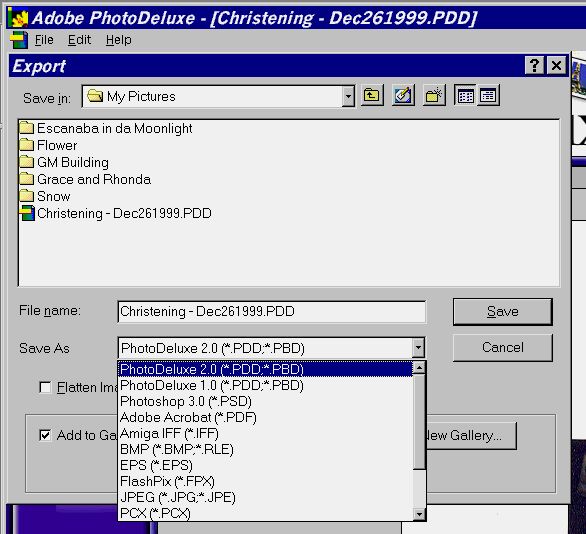Choose BMP (*.BMP;*.RLE) format
Viewport: 586px width, 534px height.
[265, 449]
